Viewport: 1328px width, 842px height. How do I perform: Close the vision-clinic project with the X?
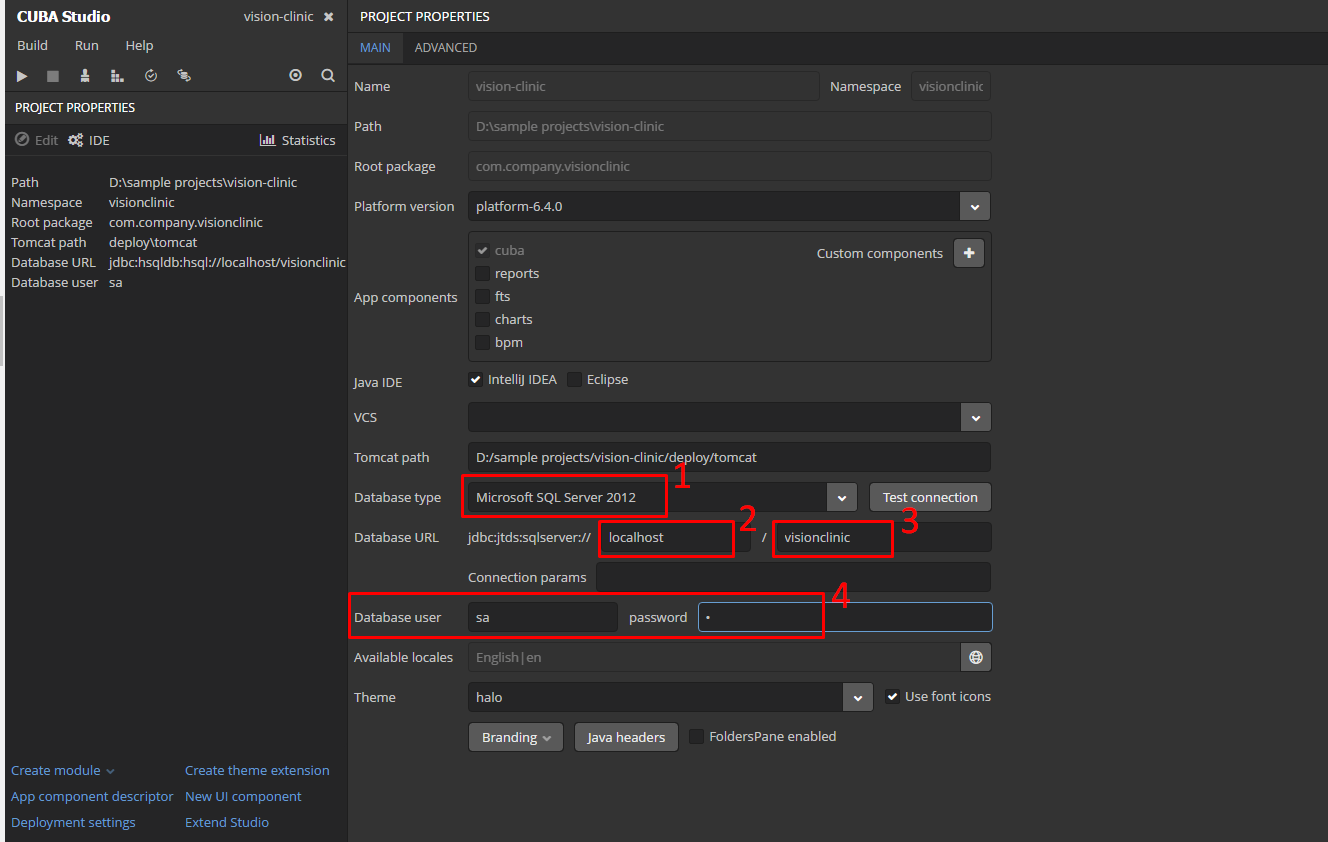(328, 17)
